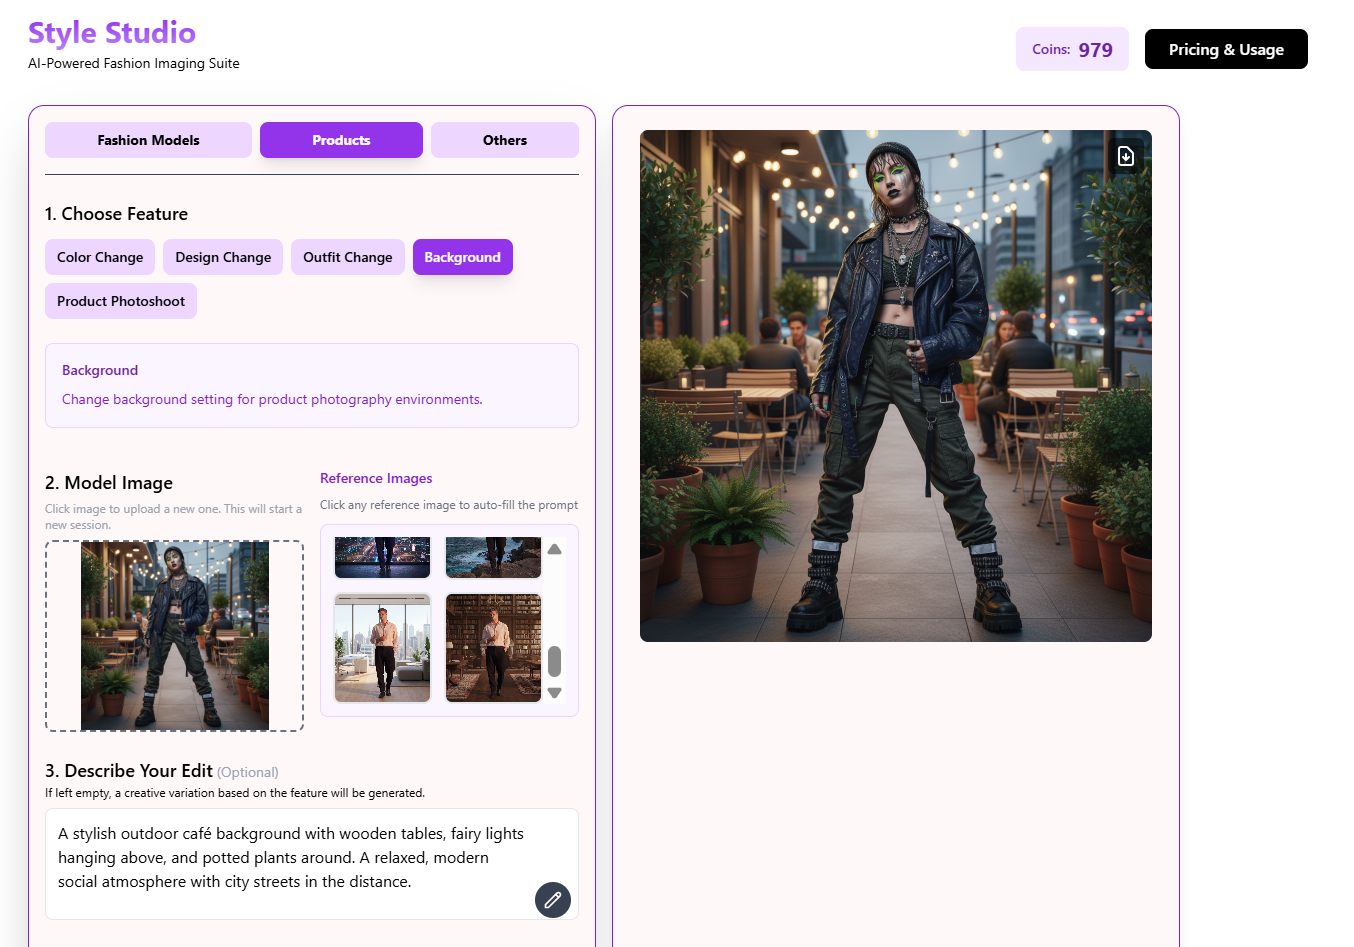Choose the Outfit Change feature

347,257
